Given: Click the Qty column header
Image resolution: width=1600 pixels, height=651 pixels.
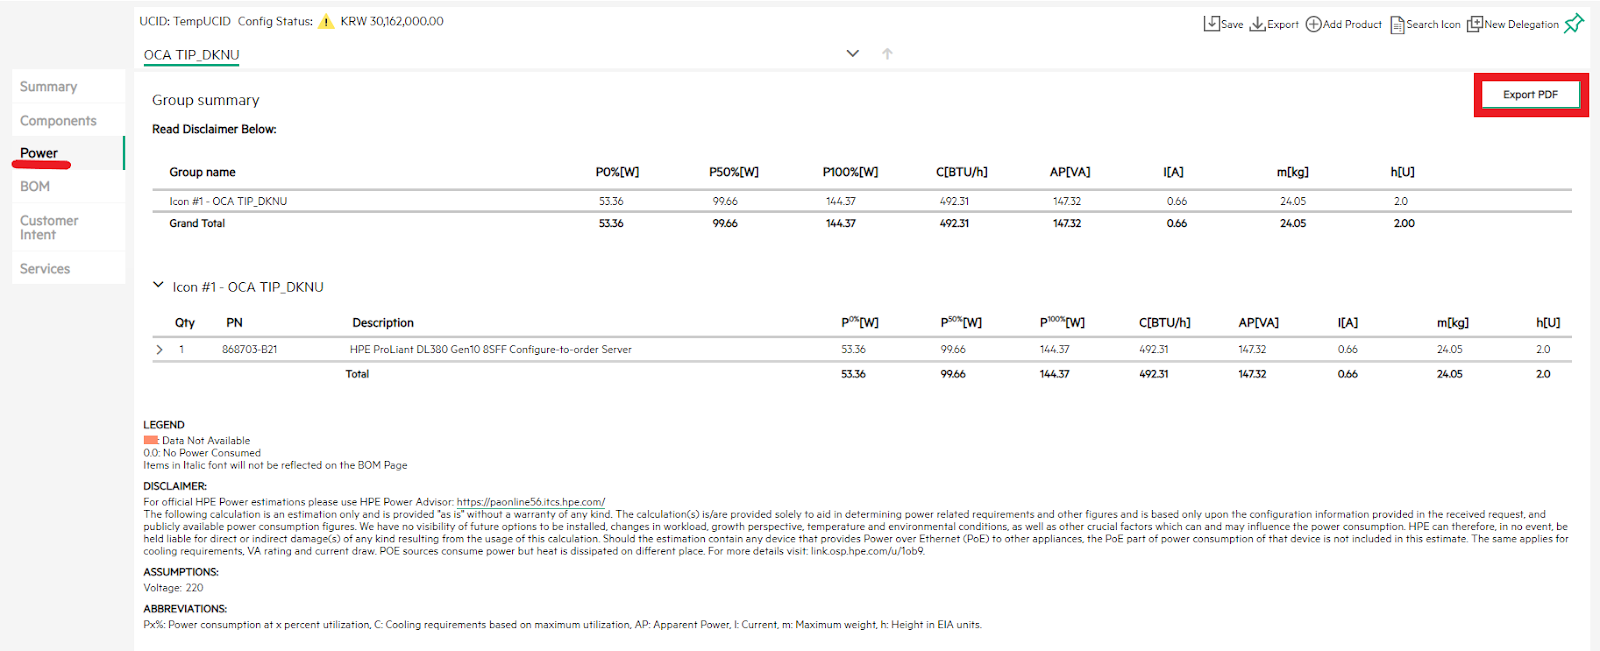Looking at the screenshot, I should click(x=185, y=323).
